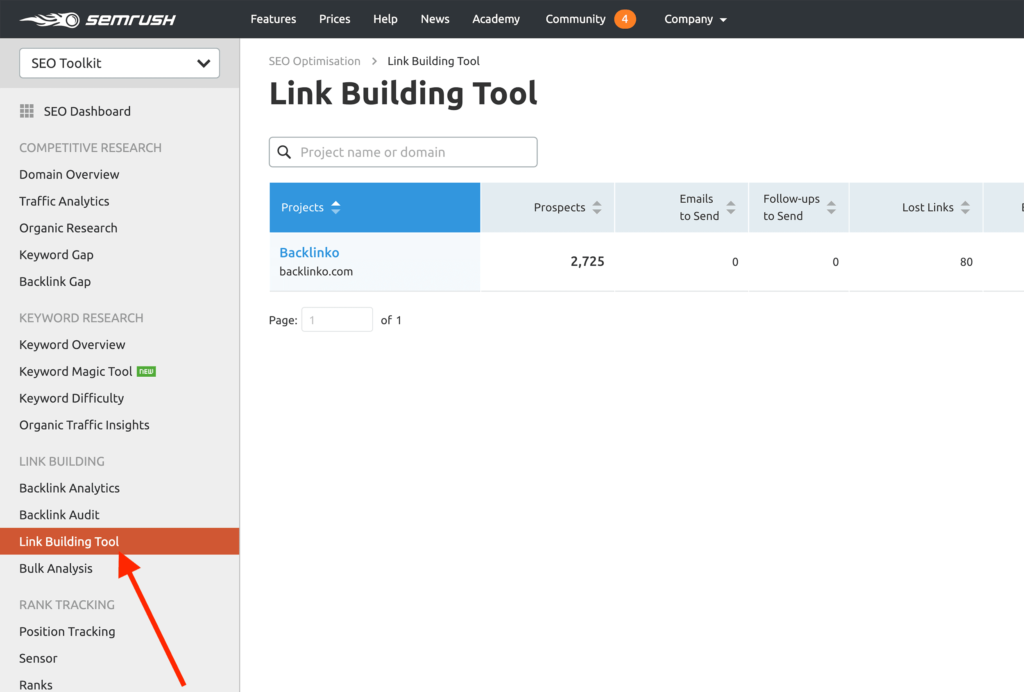Open the Backlinko project
Image resolution: width=1024 pixels, height=692 pixels.
click(x=309, y=252)
